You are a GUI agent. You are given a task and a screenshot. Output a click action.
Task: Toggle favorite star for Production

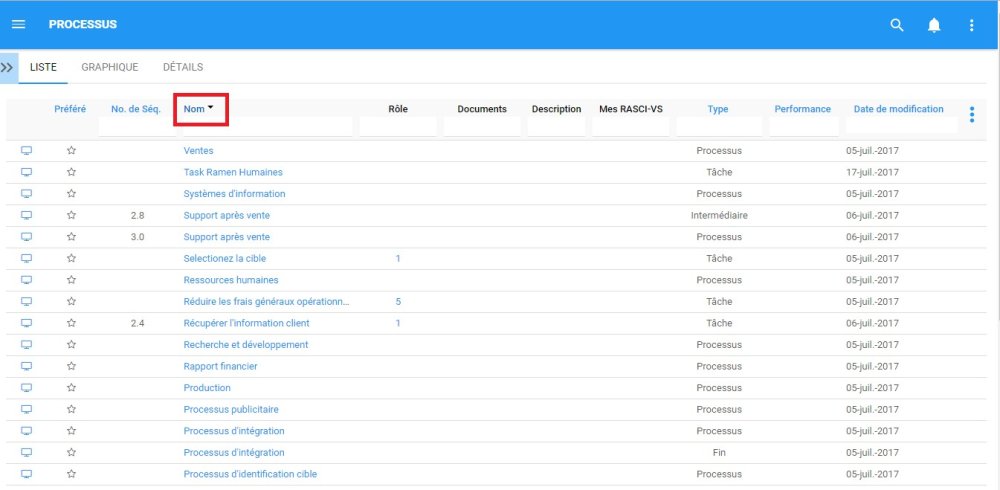point(71,387)
